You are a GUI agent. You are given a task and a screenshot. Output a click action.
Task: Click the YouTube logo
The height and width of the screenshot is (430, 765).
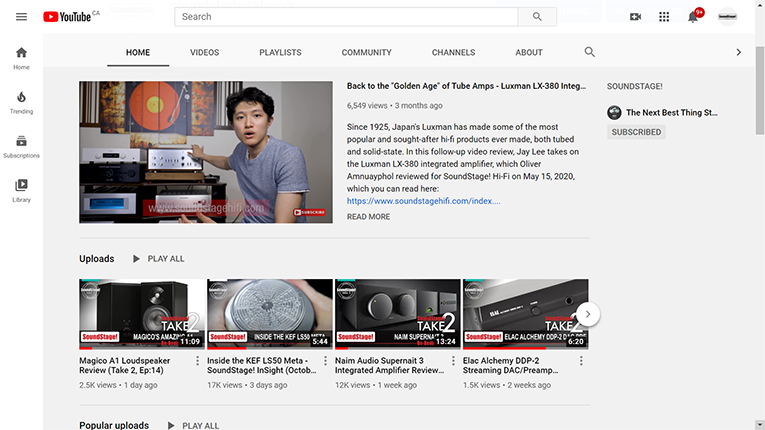pyautogui.click(x=67, y=17)
